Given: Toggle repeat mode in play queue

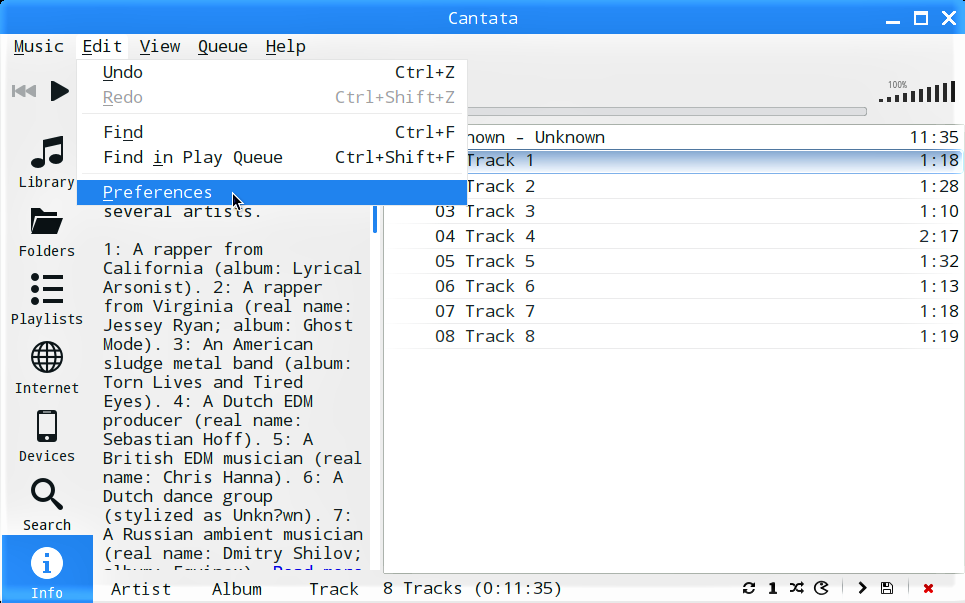Looking at the screenshot, I should (748, 588).
